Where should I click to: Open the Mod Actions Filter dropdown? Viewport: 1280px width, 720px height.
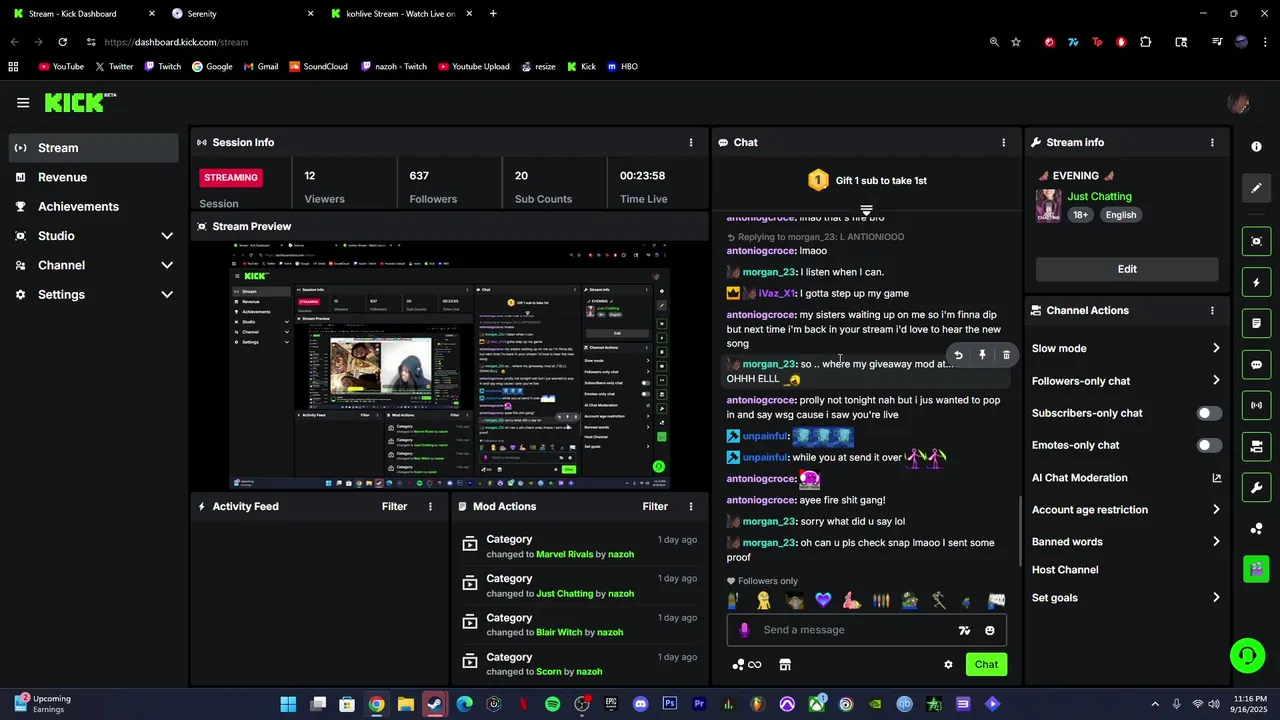[655, 506]
